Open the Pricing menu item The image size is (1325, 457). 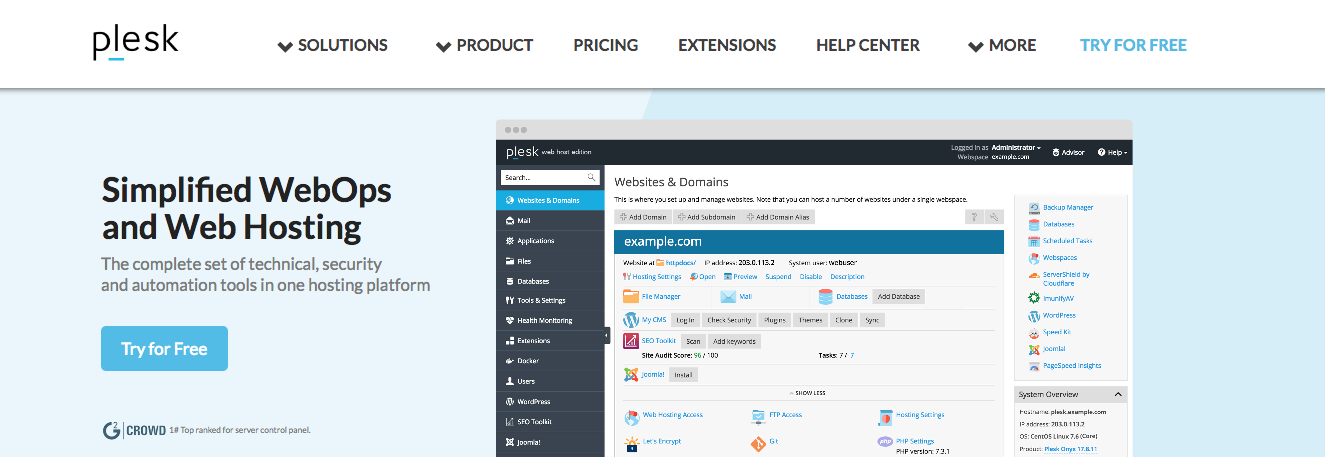(606, 45)
